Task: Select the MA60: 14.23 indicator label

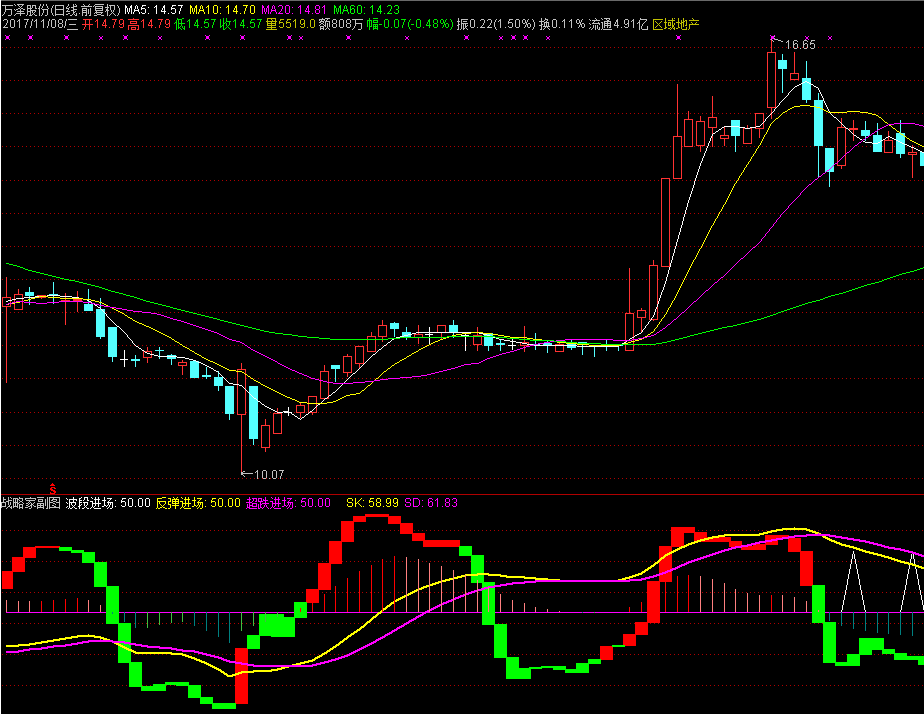Action: pos(367,9)
